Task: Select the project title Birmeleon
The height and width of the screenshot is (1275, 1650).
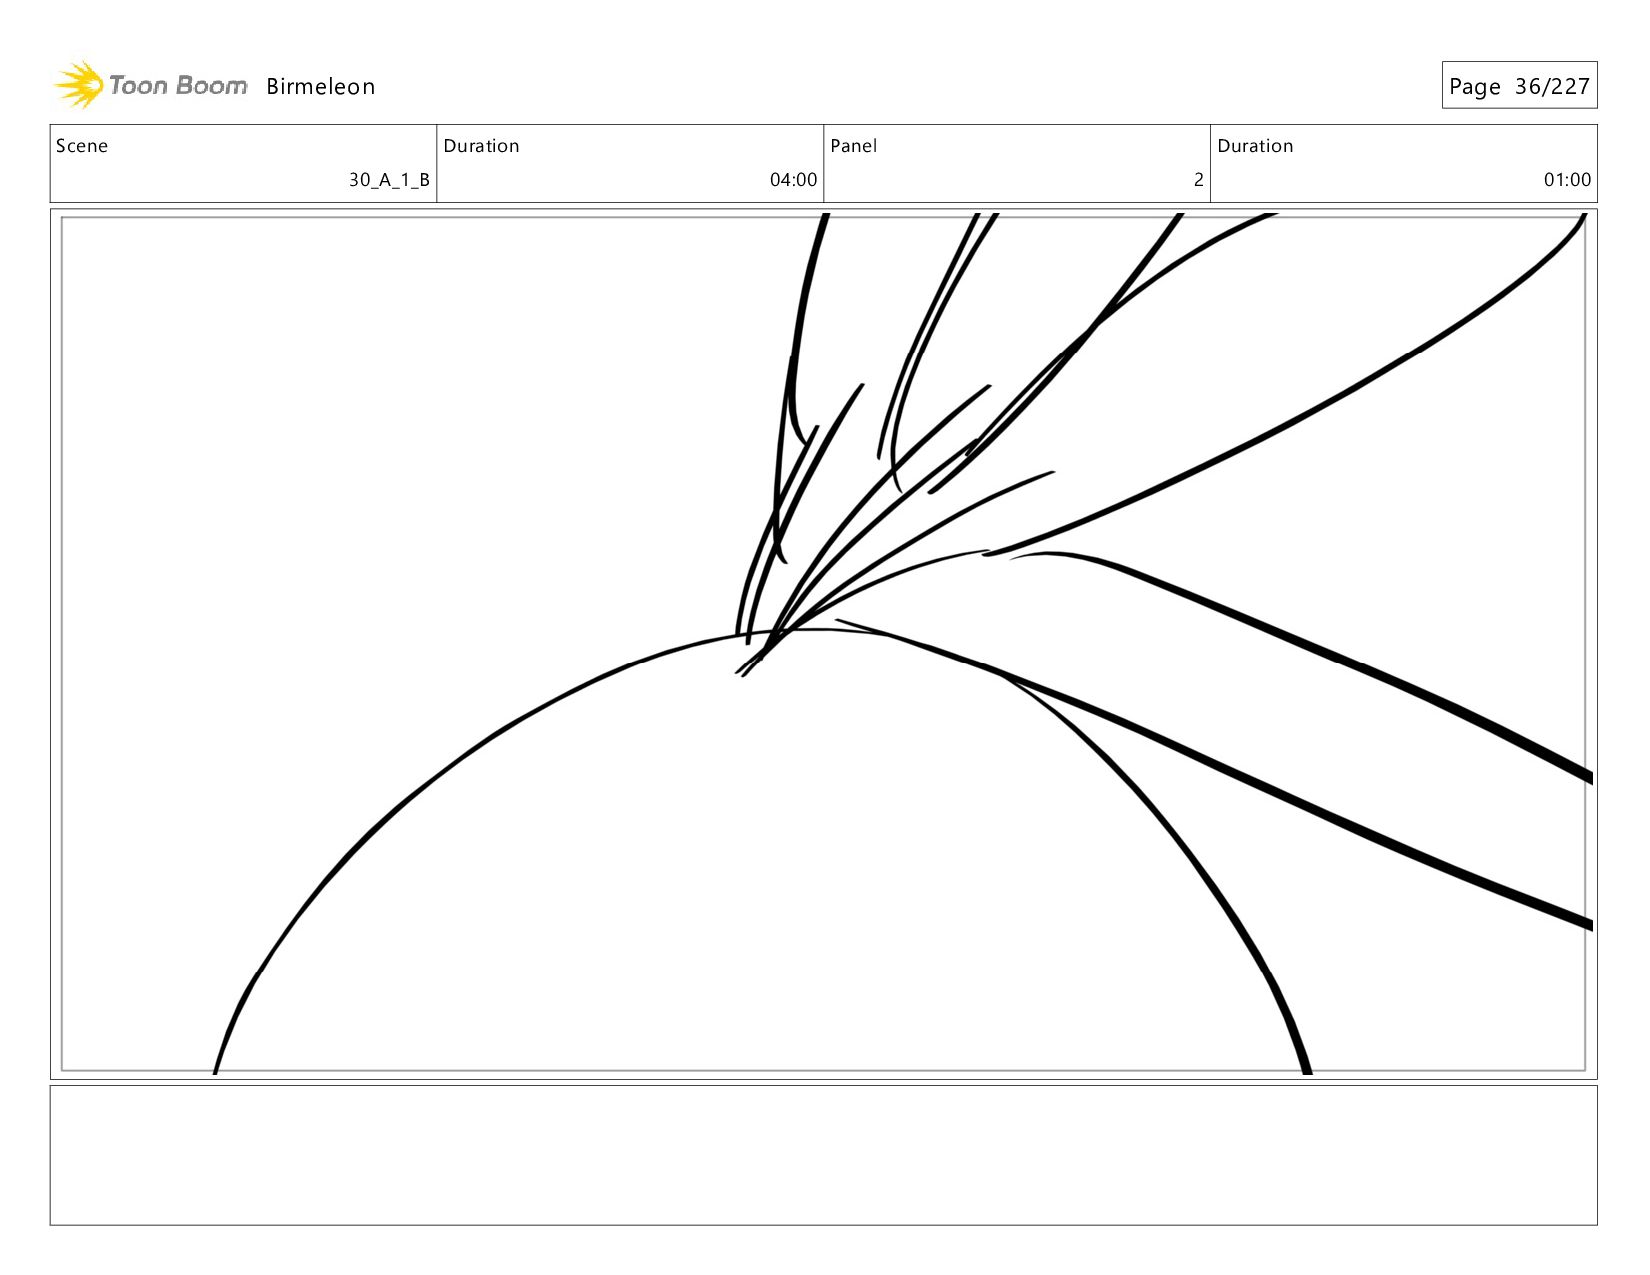Action: (320, 87)
